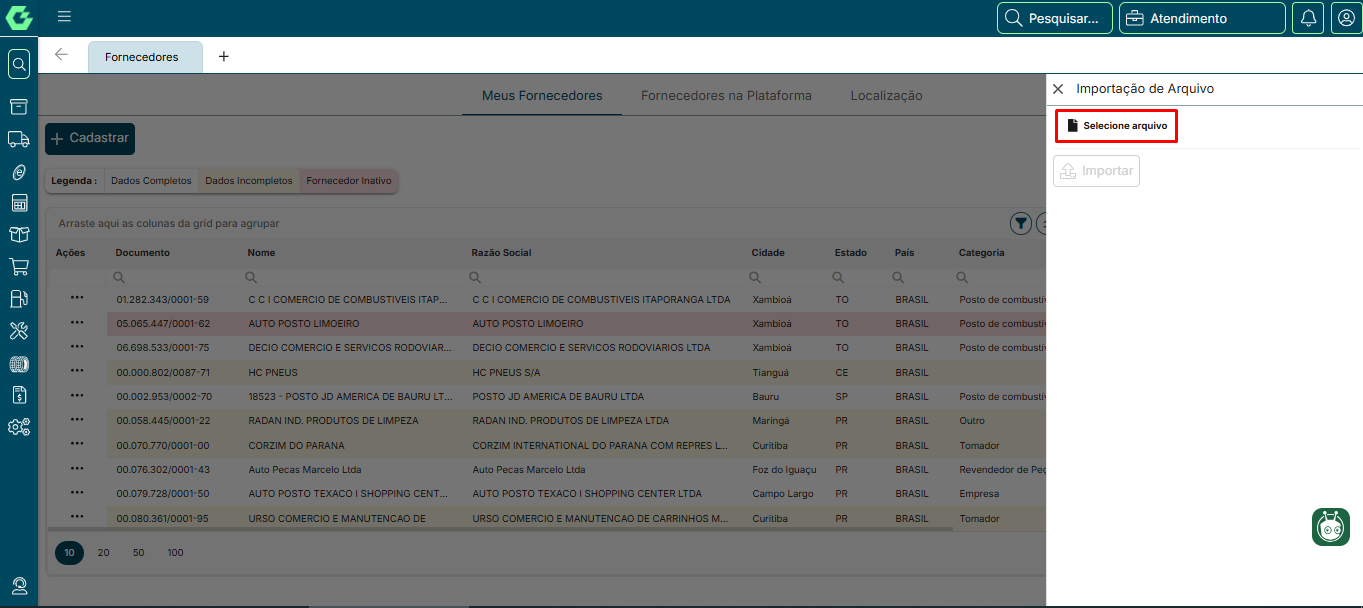Open the truck sidebar icon
Image resolution: width=1363 pixels, height=608 pixels.
[19, 139]
